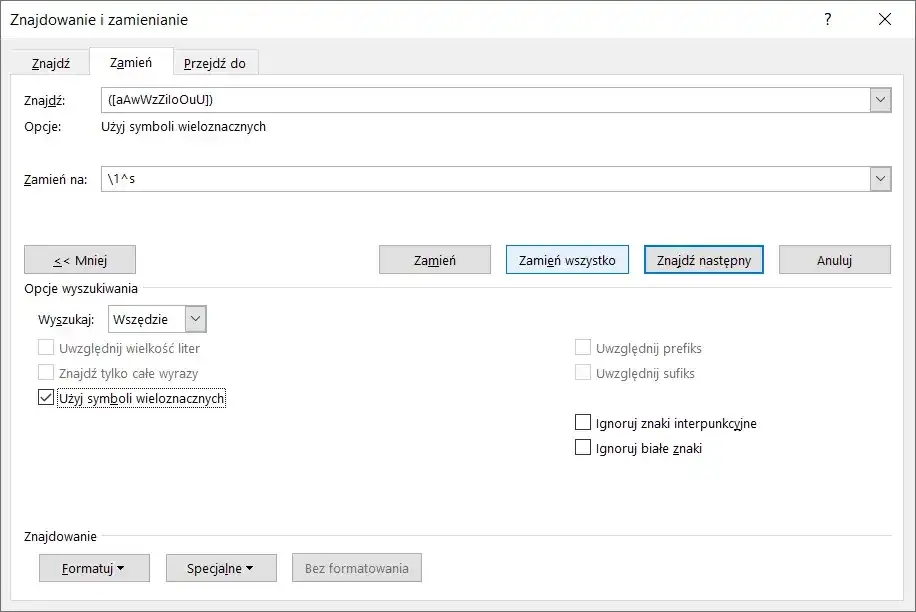
Task: Expand the Specjalne special characters menu
Action: 221,568
